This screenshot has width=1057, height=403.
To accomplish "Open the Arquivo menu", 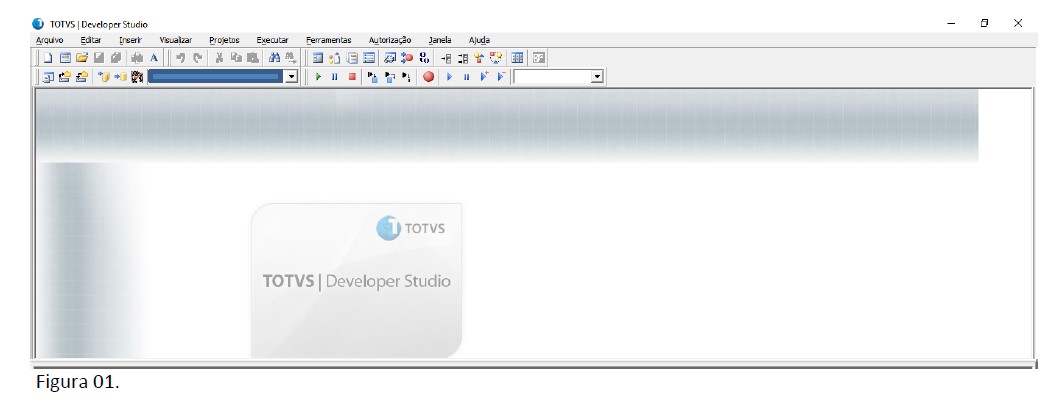I will pyautogui.click(x=49, y=40).
